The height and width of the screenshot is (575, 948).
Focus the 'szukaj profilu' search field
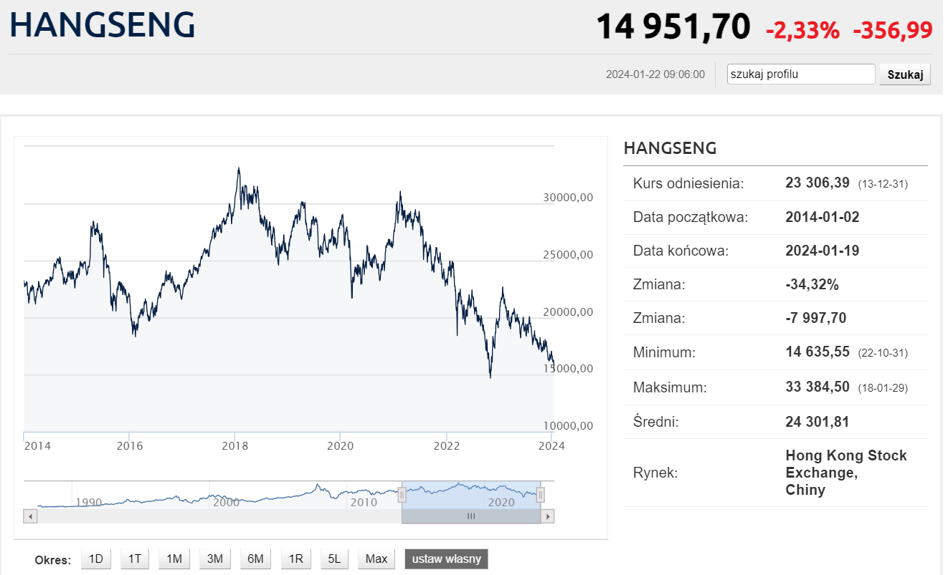(x=800, y=74)
